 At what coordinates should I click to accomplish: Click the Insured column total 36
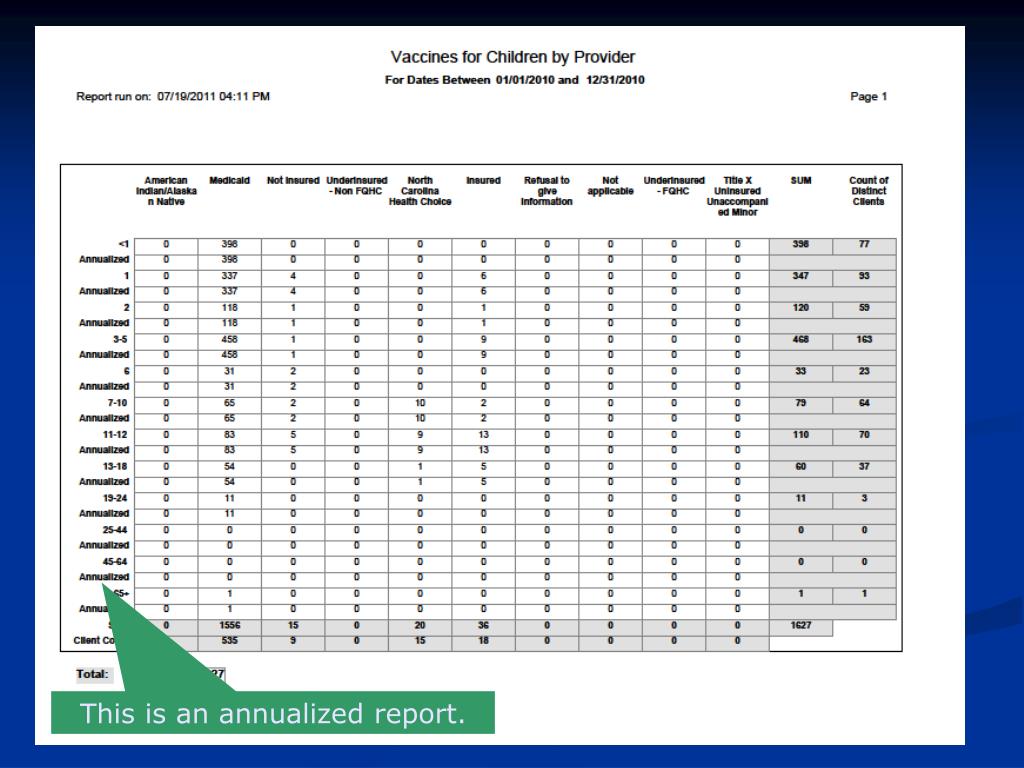(x=483, y=625)
